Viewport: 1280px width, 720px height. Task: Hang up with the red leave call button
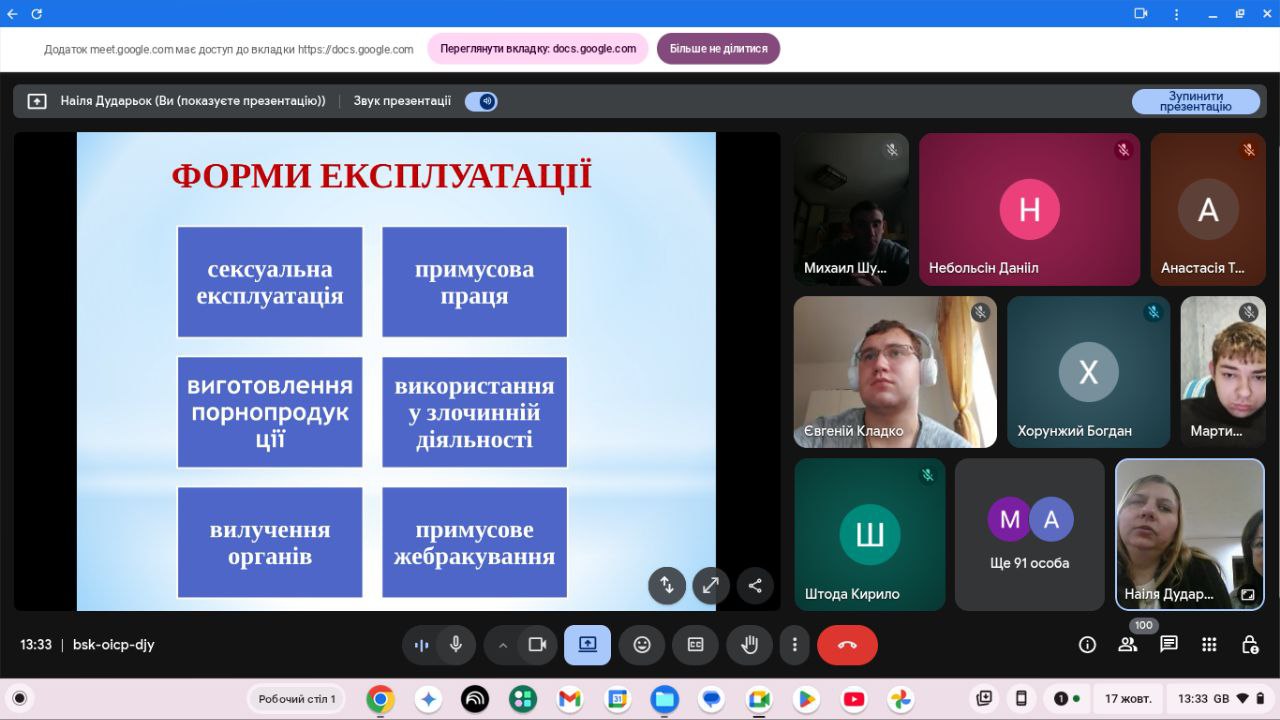(x=847, y=645)
